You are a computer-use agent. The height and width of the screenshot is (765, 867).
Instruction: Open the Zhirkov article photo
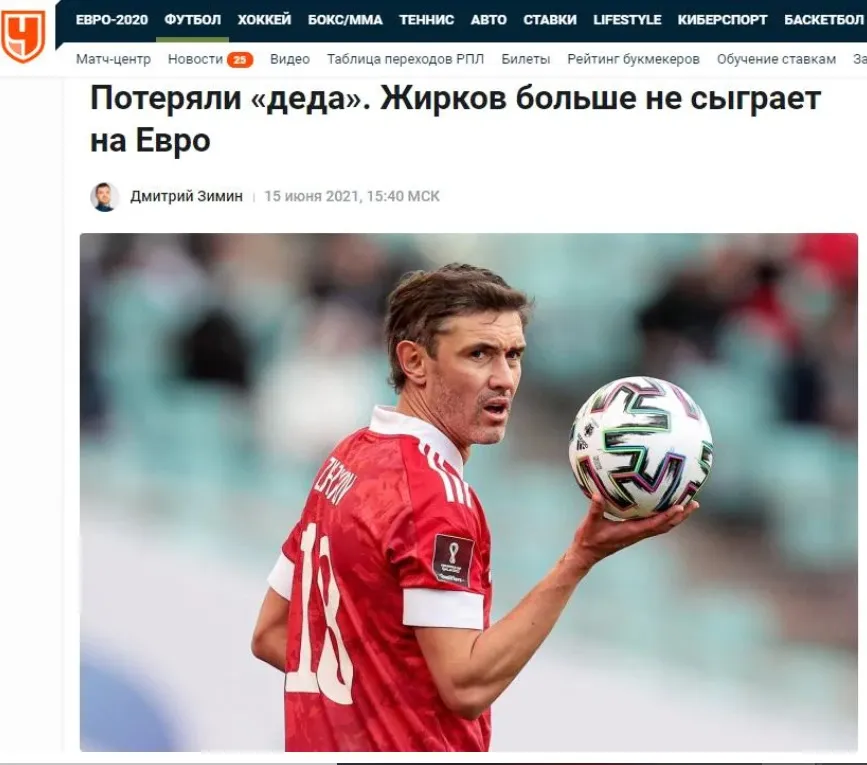click(469, 492)
